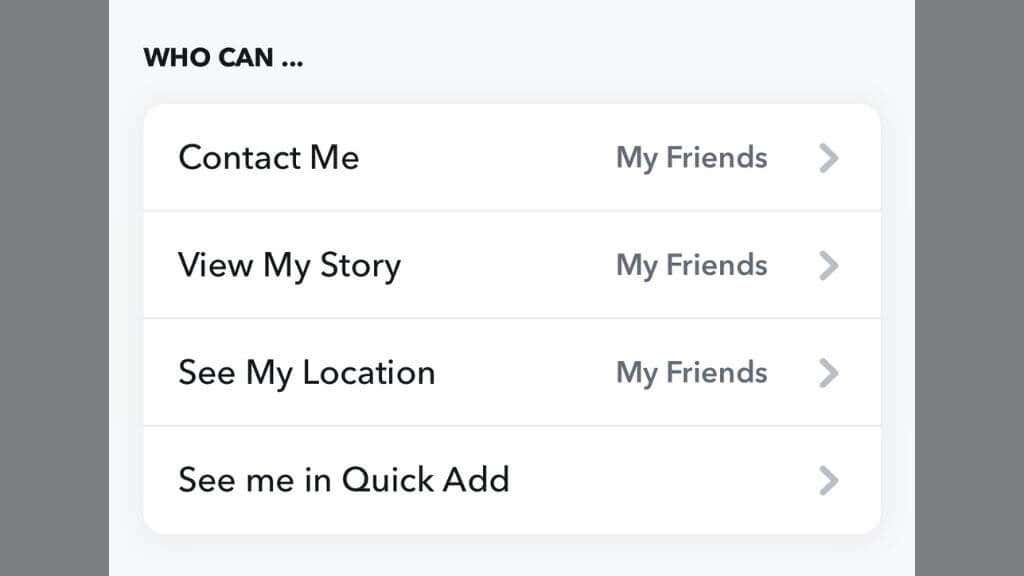Select My Friends next to Contact Me
The width and height of the screenshot is (1024, 576).
point(691,157)
